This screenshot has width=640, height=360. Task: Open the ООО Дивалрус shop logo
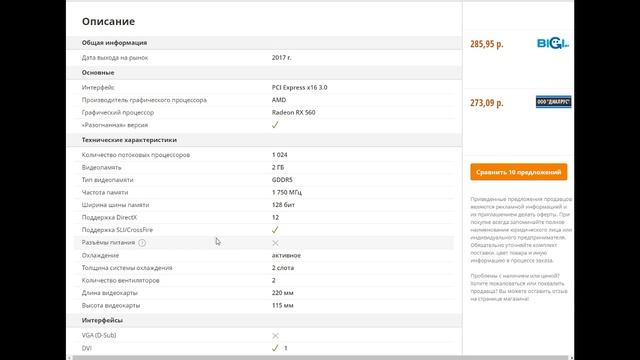click(553, 102)
